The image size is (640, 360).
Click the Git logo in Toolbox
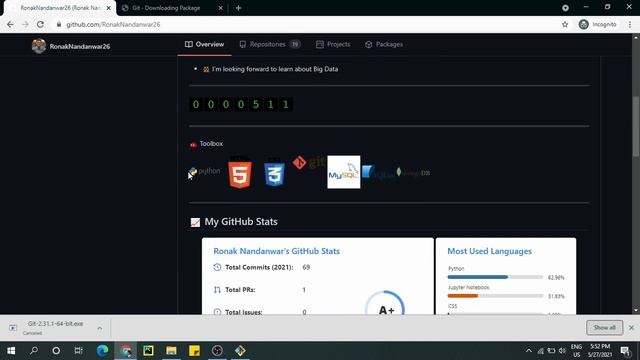(309, 162)
